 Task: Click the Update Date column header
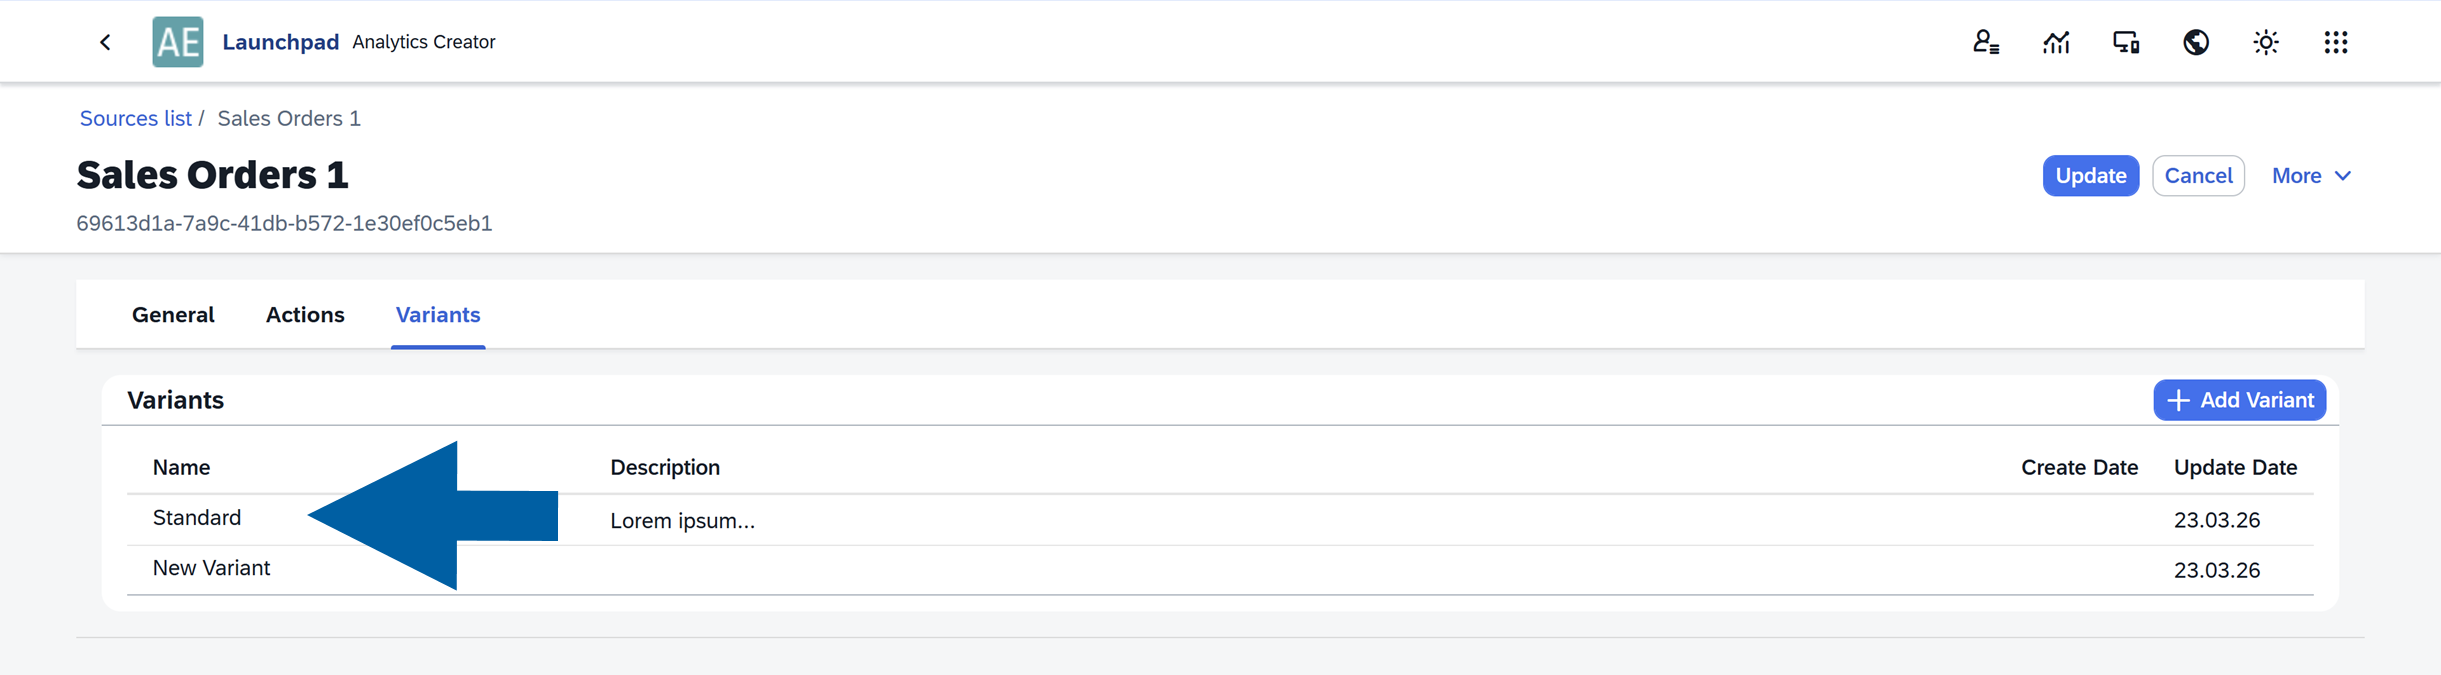pyautogui.click(x=2235, y=467)
